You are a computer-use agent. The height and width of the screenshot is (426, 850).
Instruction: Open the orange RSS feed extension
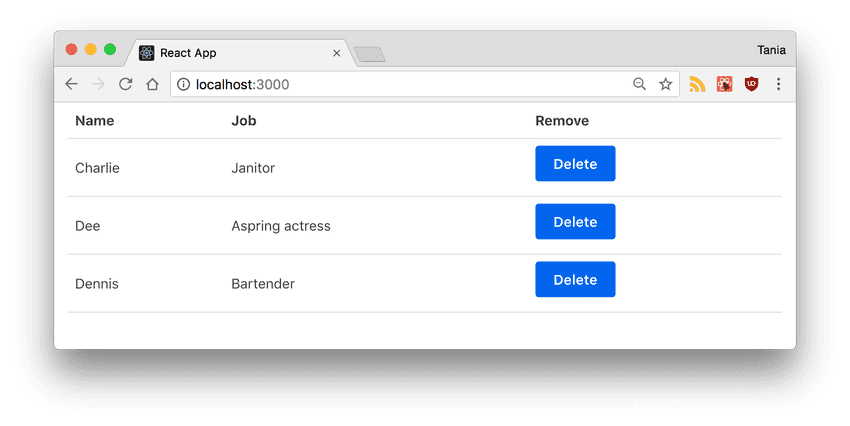point(697,84)
